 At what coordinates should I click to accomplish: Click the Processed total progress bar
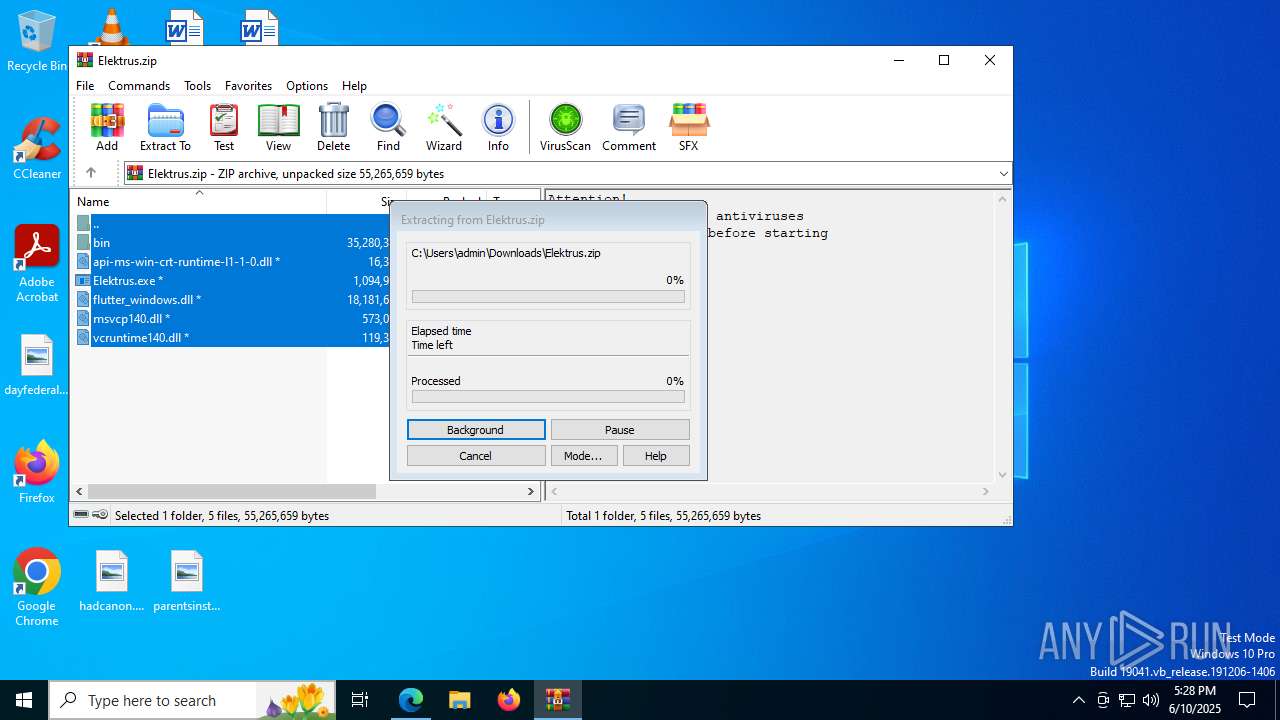click(x=548, y=397)
